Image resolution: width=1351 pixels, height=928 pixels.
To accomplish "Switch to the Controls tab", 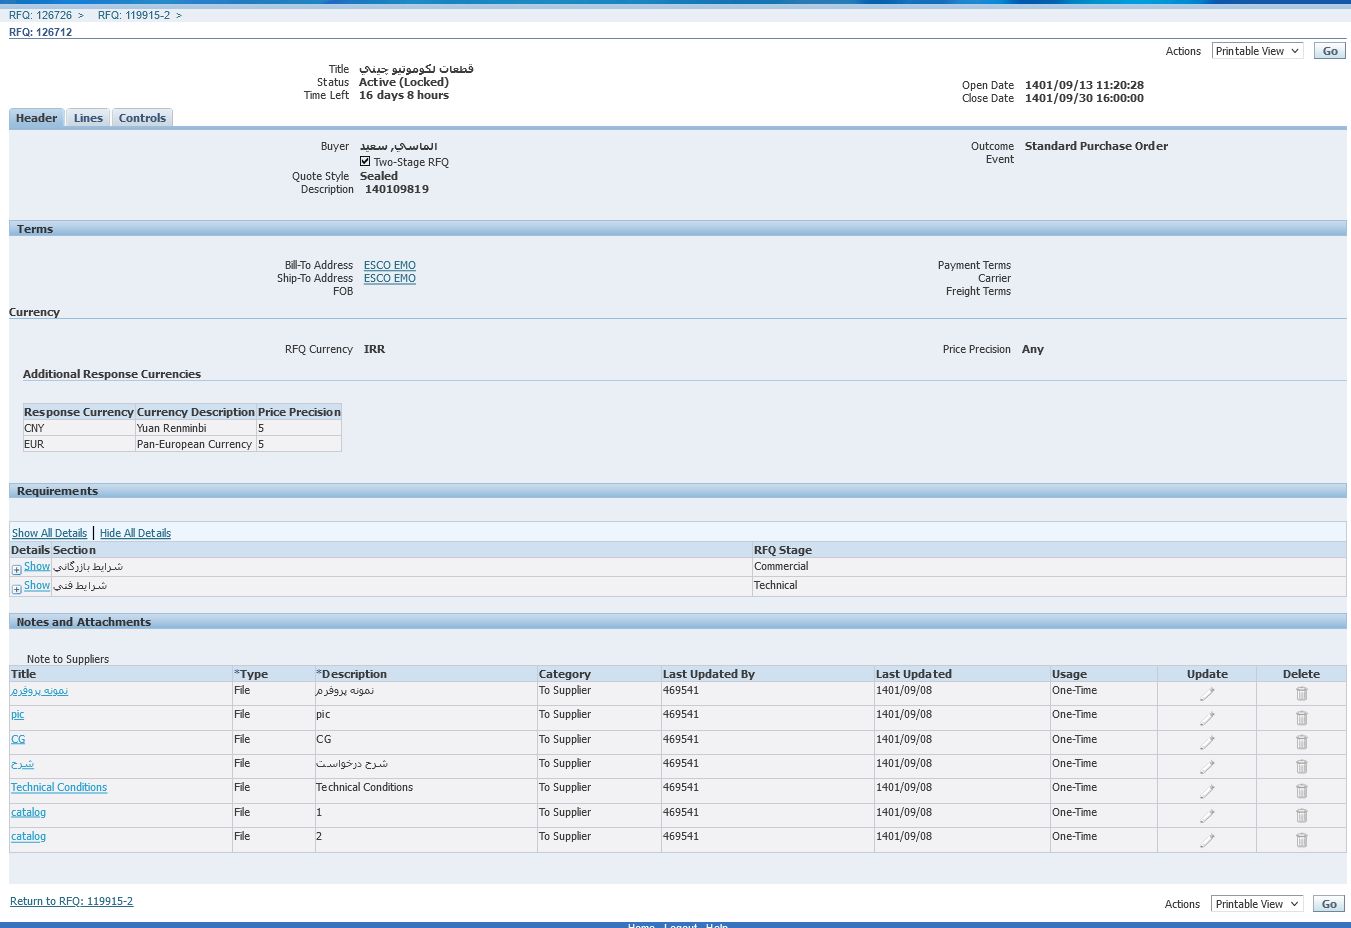I will click(142, 118).
